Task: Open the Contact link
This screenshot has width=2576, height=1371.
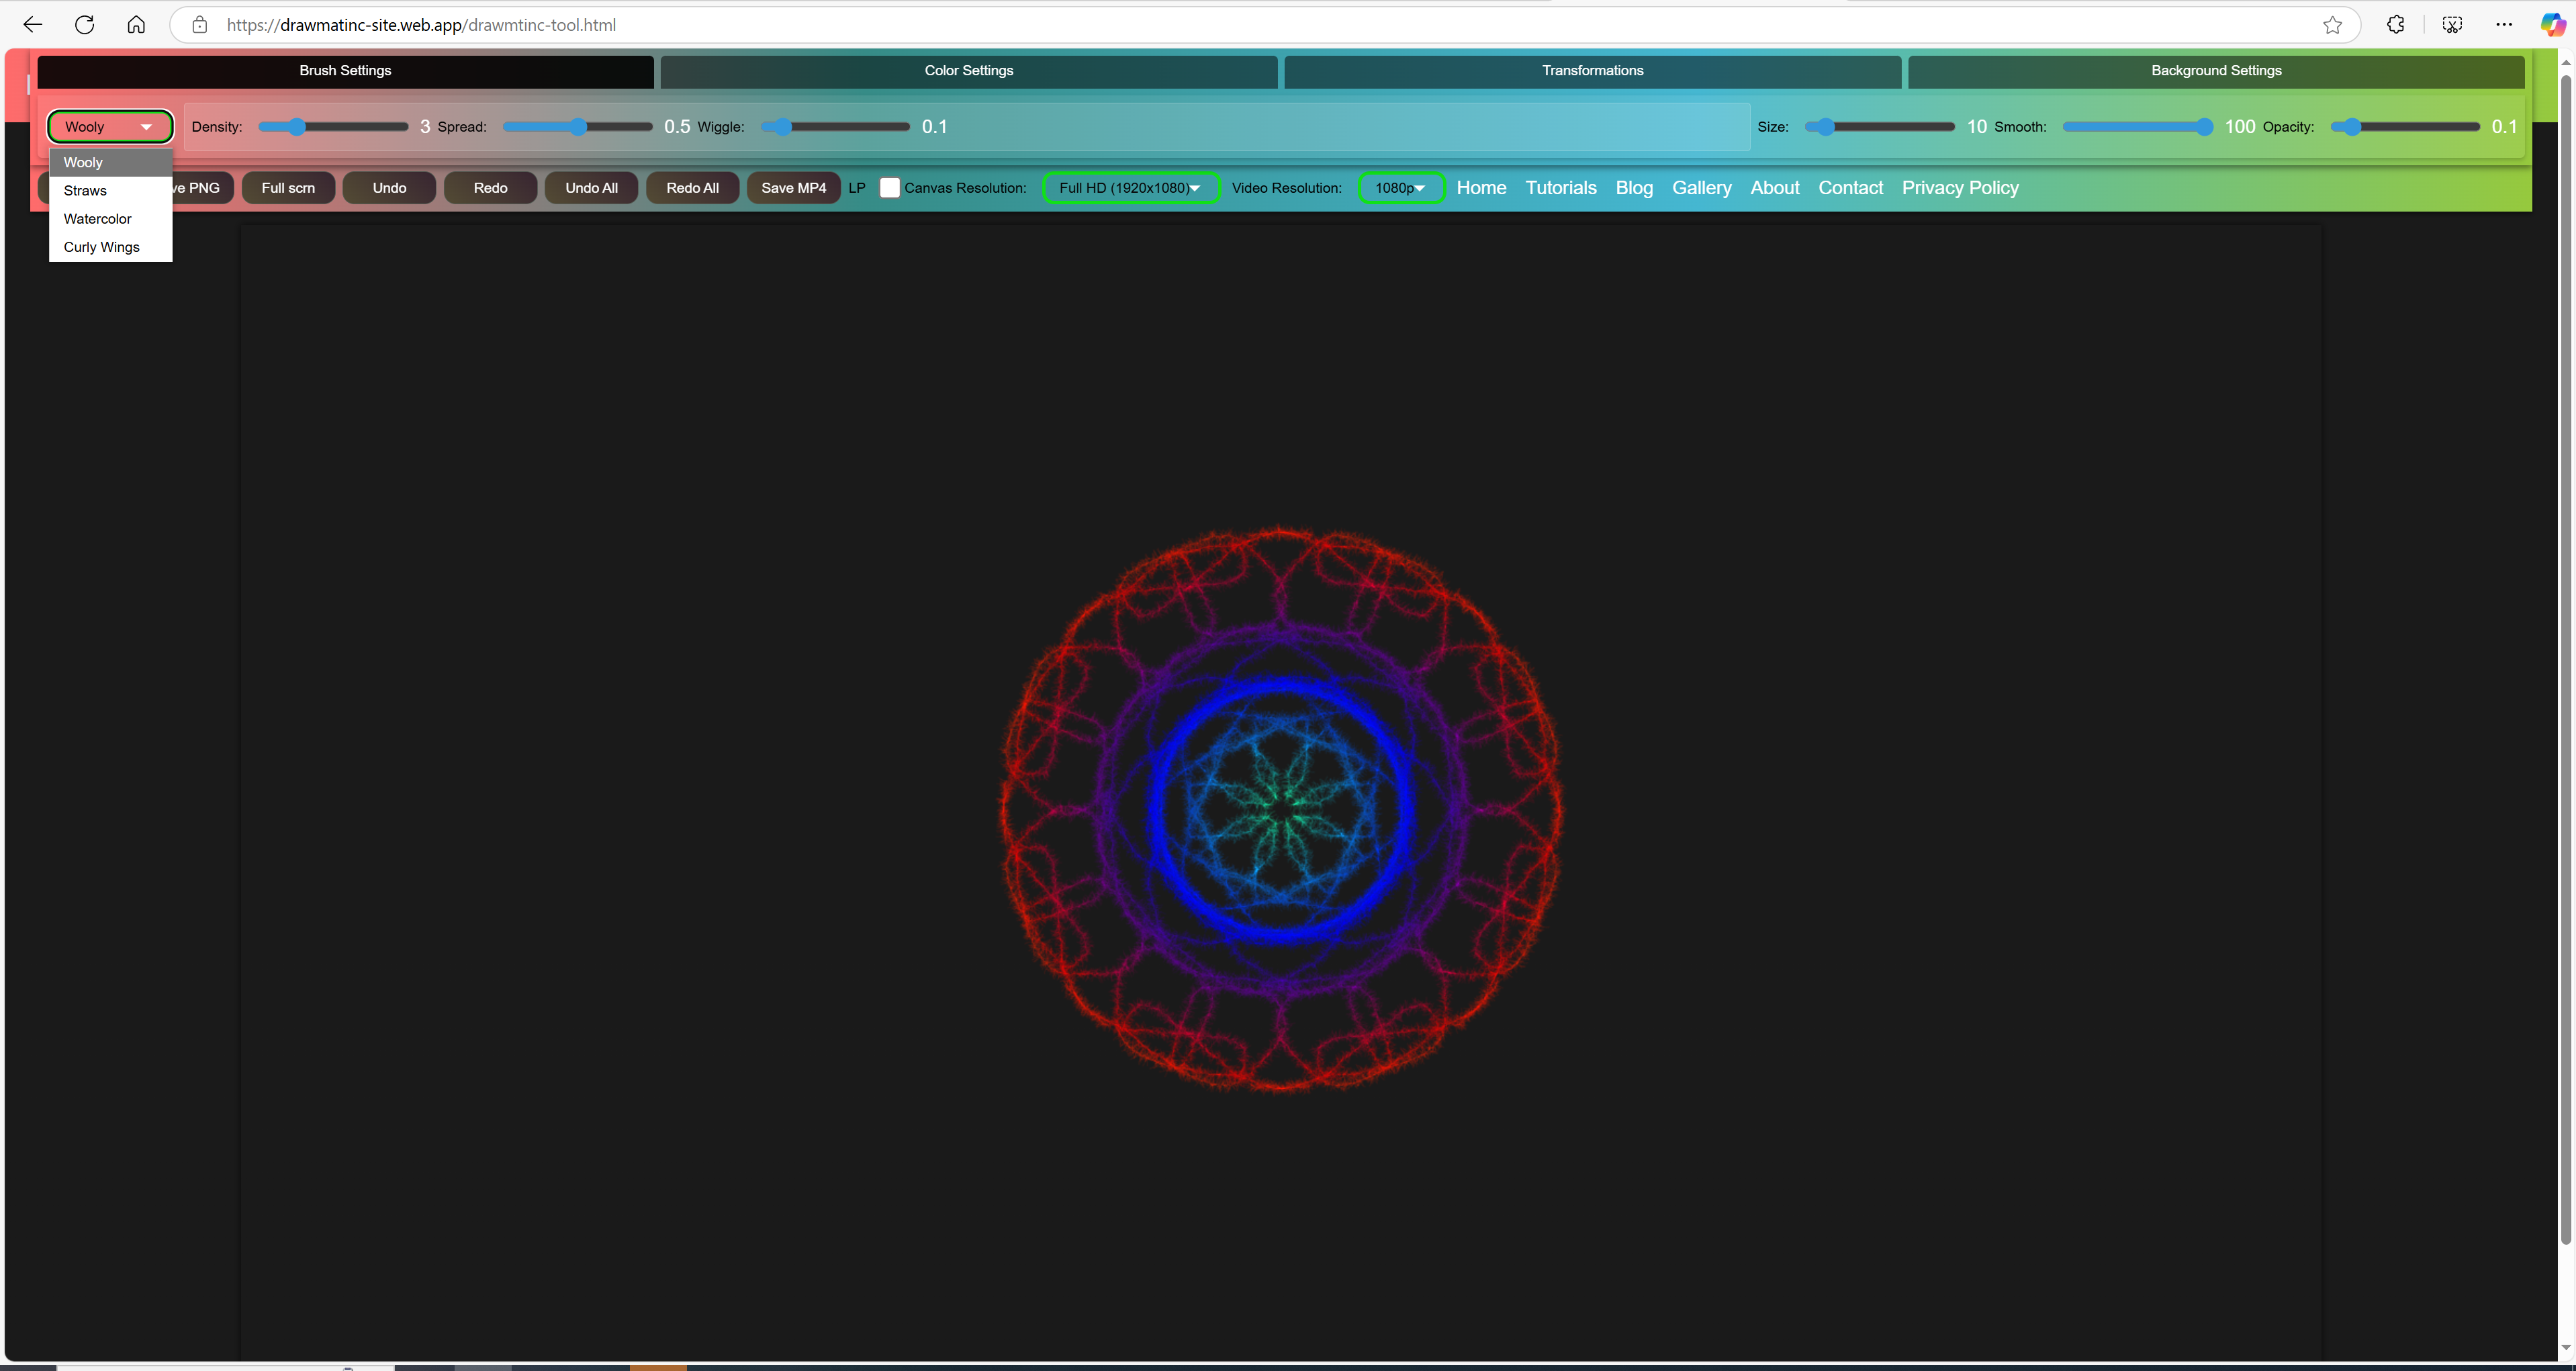Action: 1850,188
